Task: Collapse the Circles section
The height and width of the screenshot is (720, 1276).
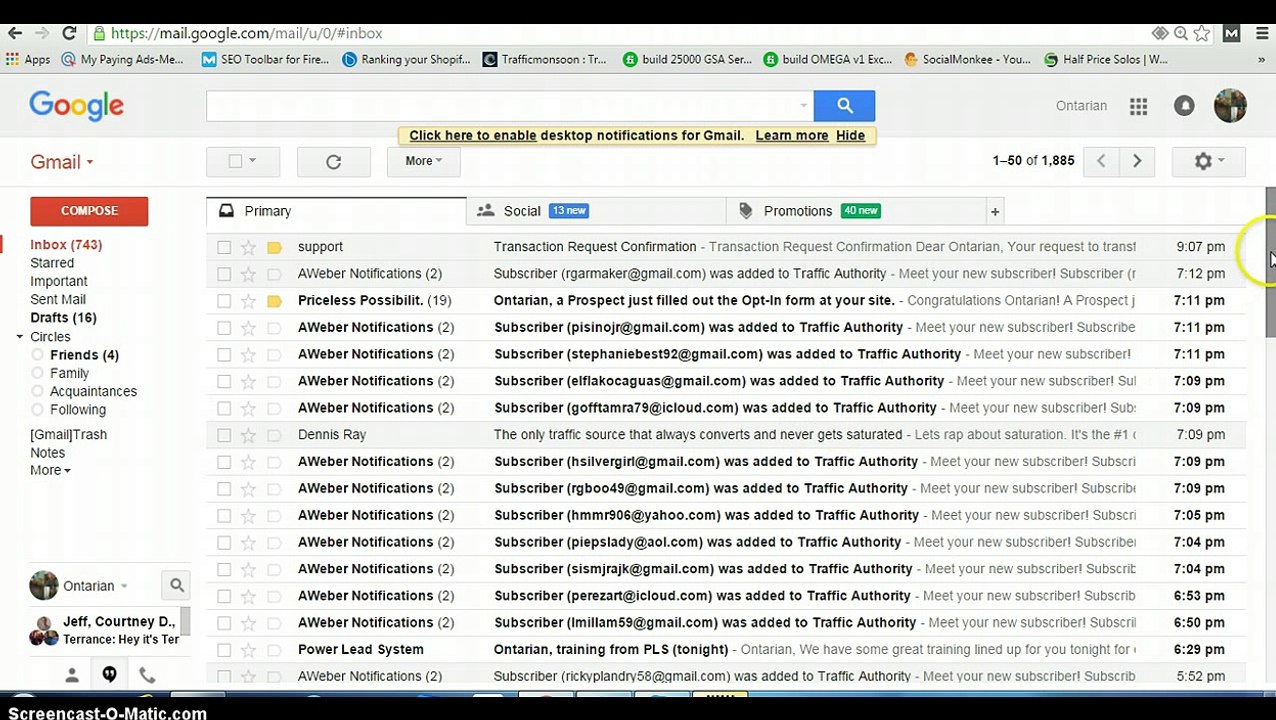Action: pyautogui.click(x=20, y=337)
